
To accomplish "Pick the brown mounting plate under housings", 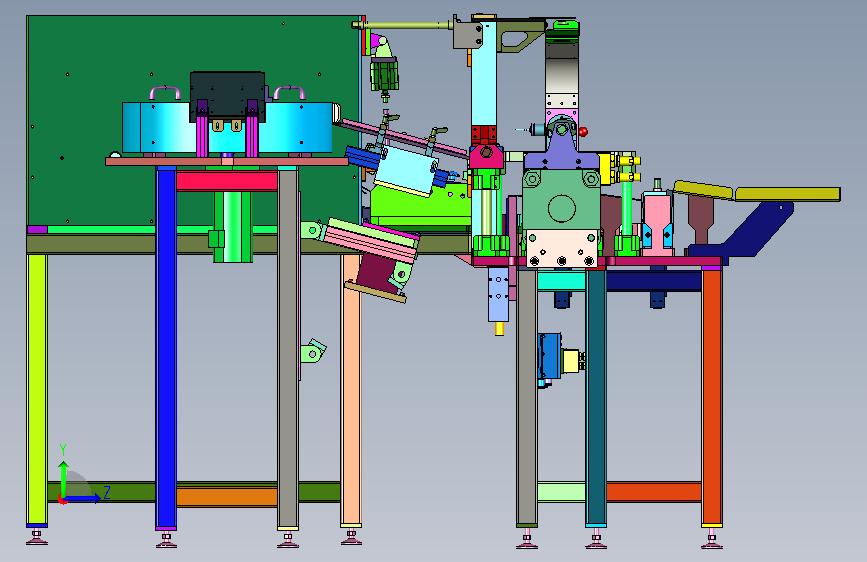I will 227,162.
